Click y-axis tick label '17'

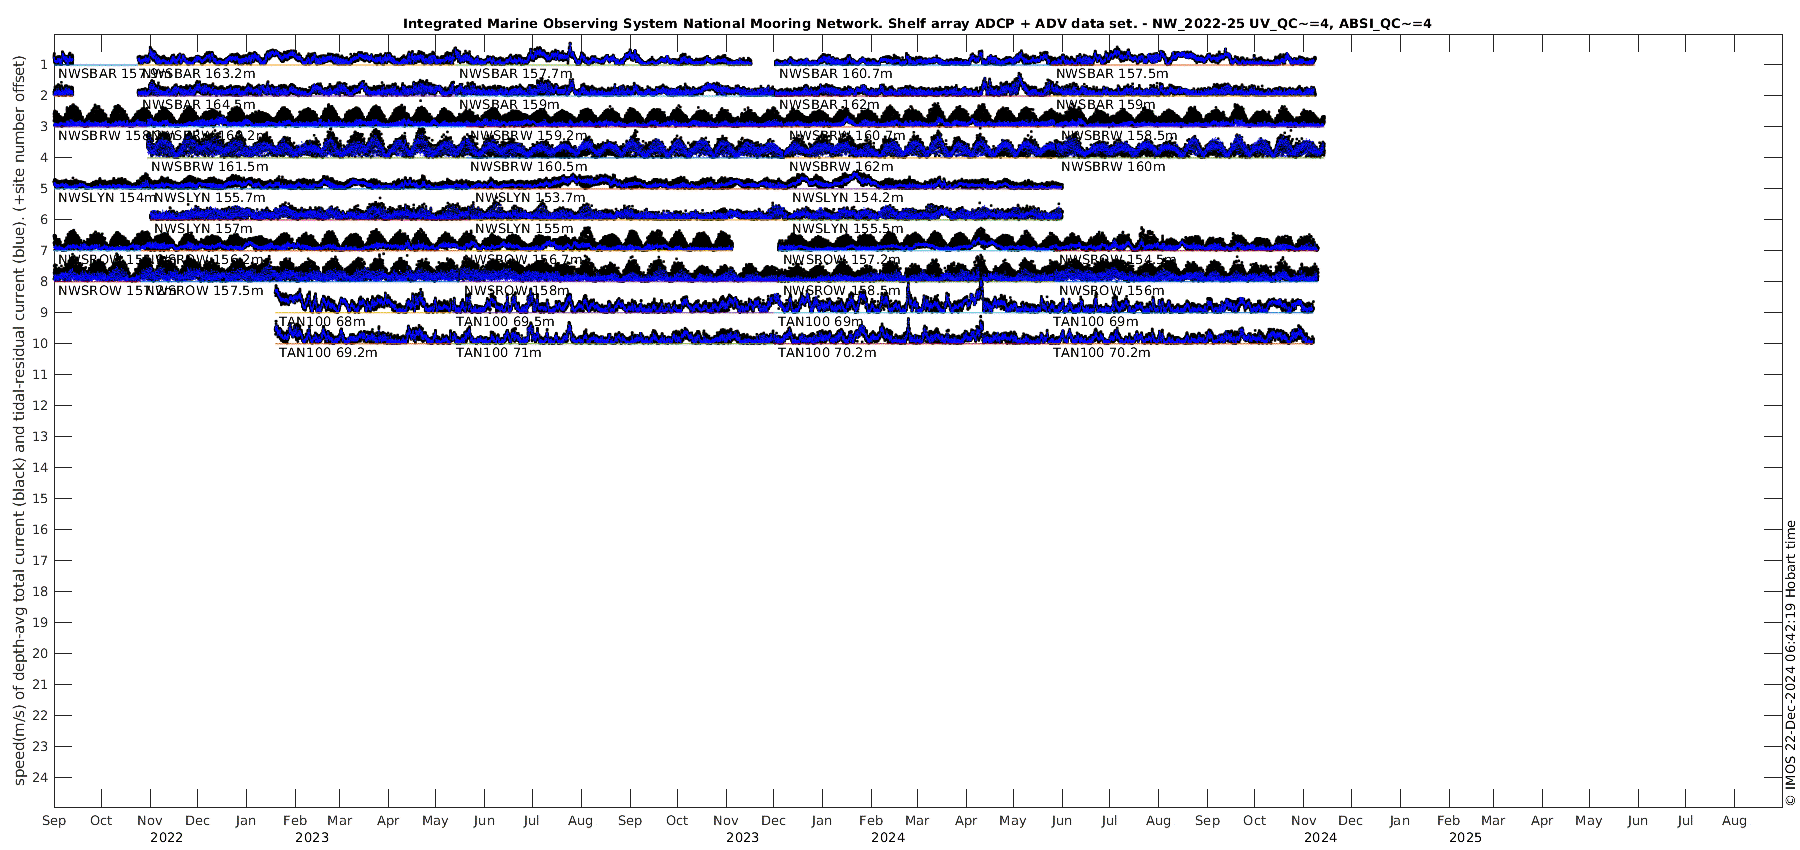click(x=40, y=560)
